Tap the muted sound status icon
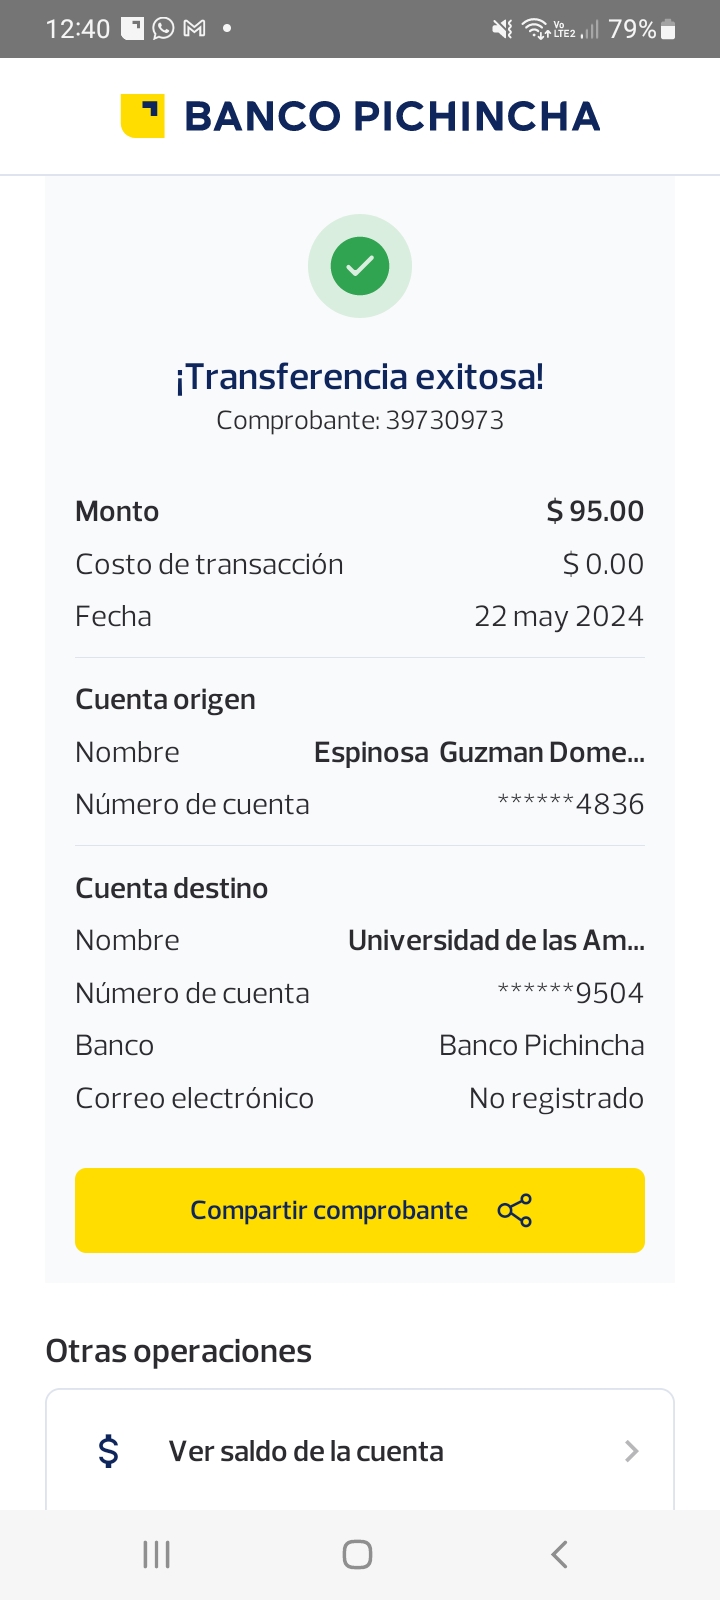The width and height of the screenshot is (720, 1600). click(502, 29)
